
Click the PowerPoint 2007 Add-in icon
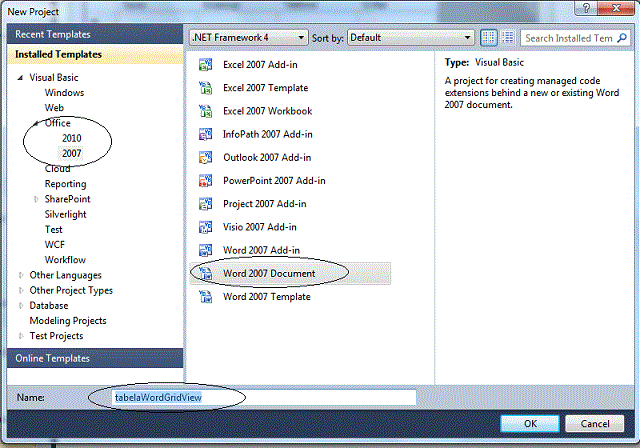[205, 180]
